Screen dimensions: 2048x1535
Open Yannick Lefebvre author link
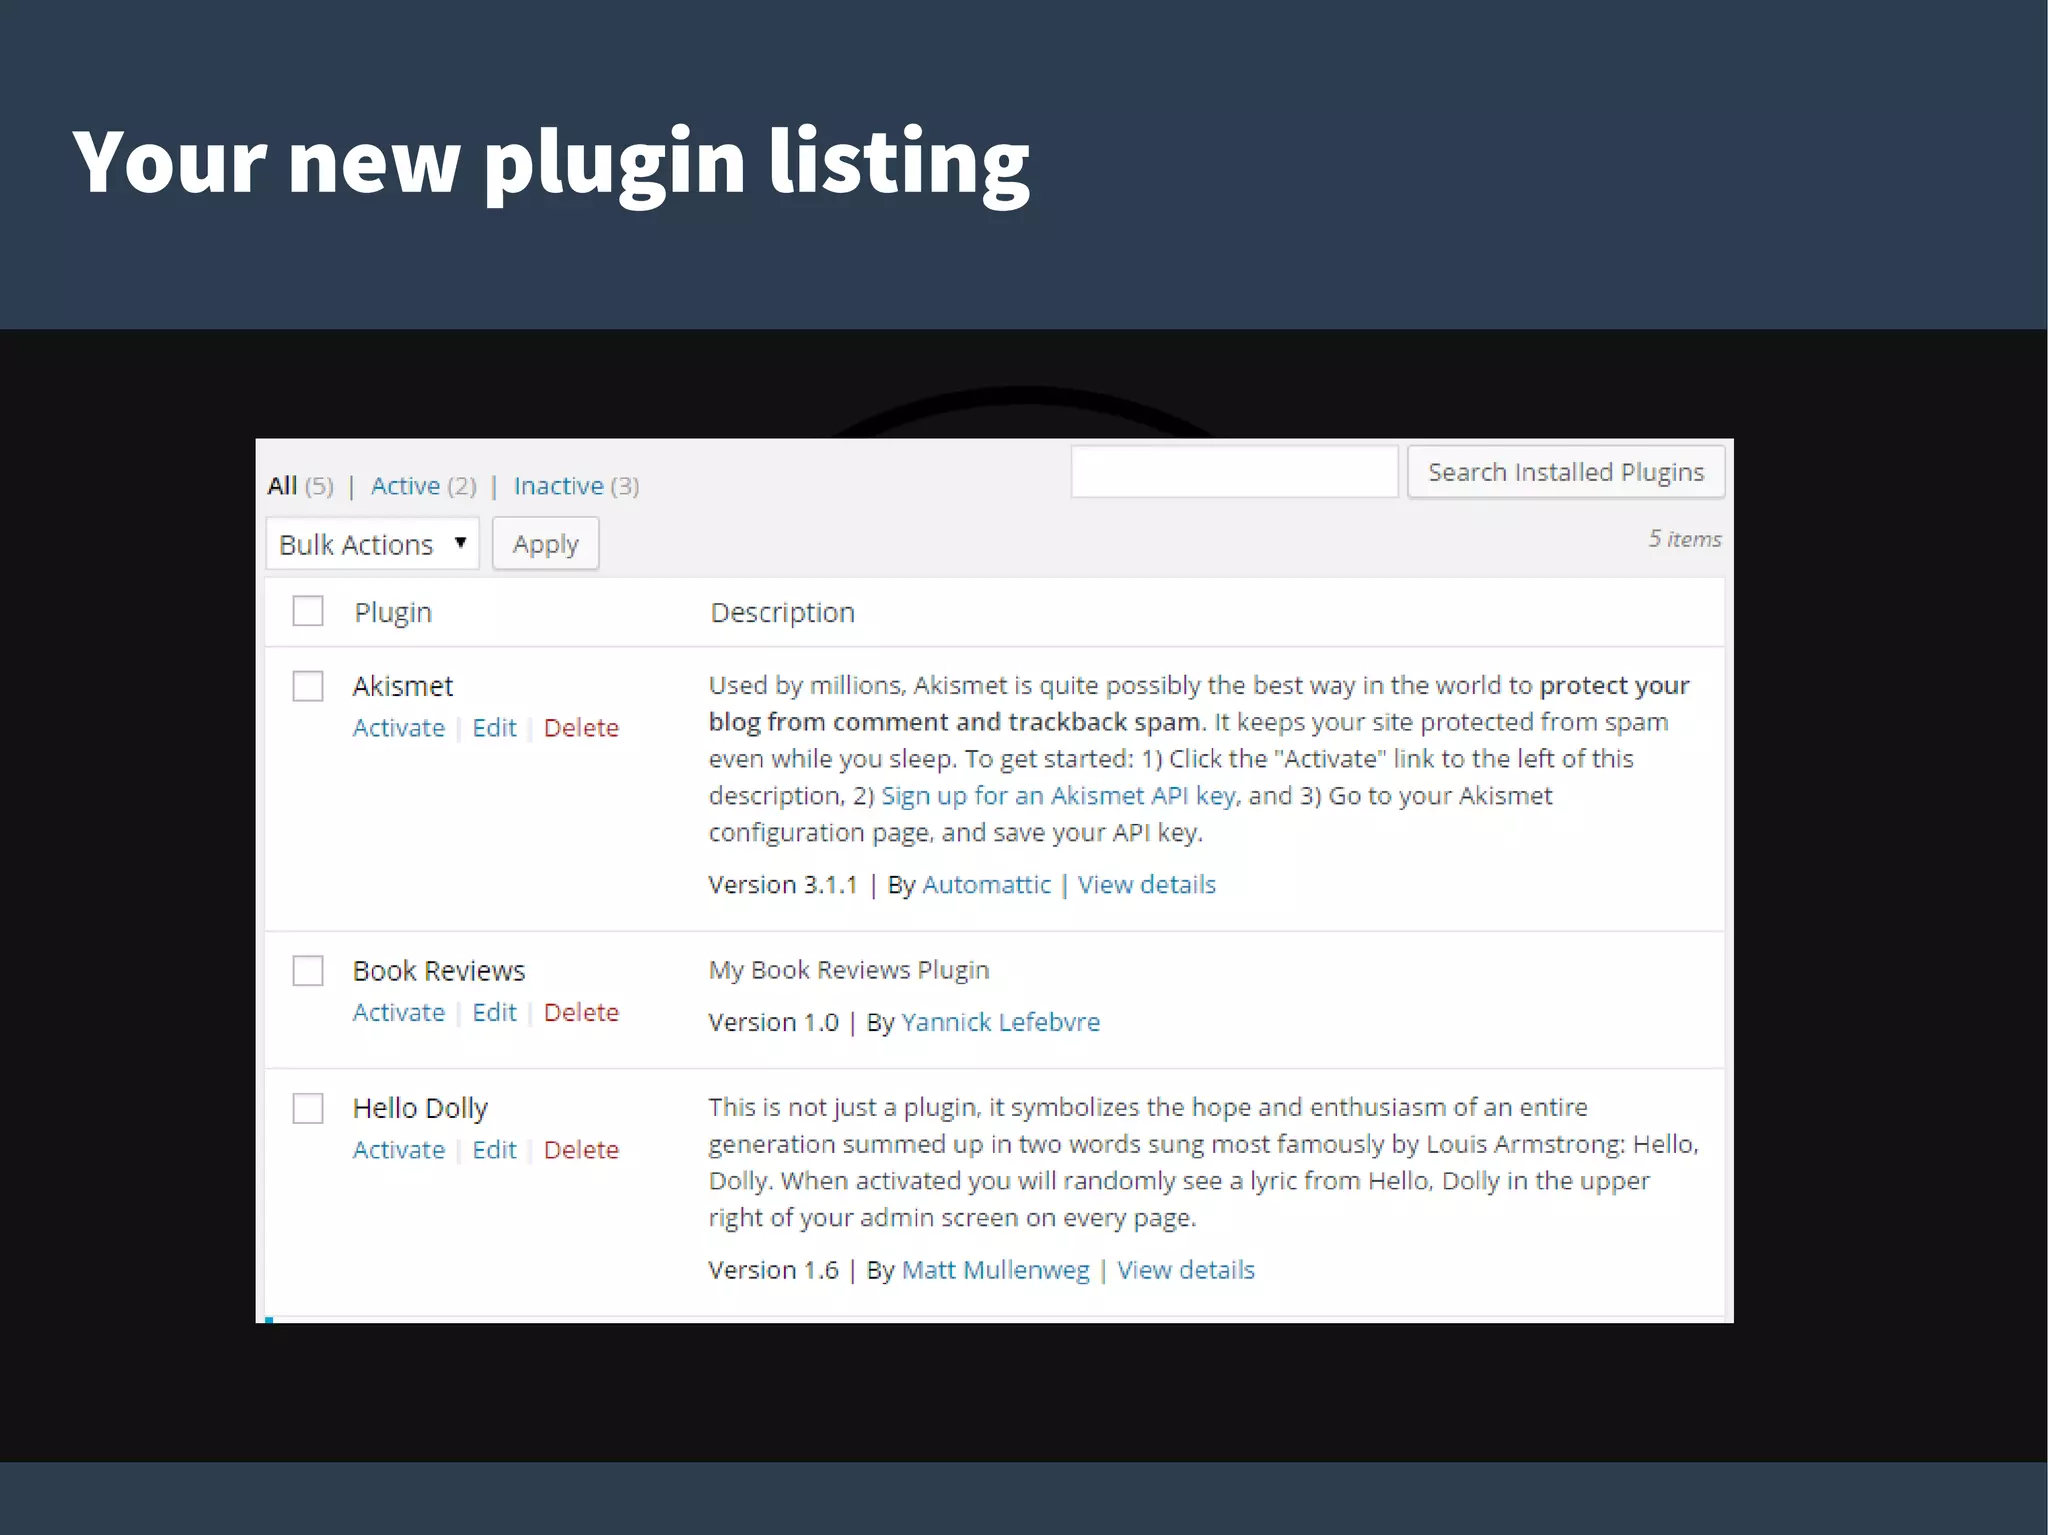click(1000, 1022)
